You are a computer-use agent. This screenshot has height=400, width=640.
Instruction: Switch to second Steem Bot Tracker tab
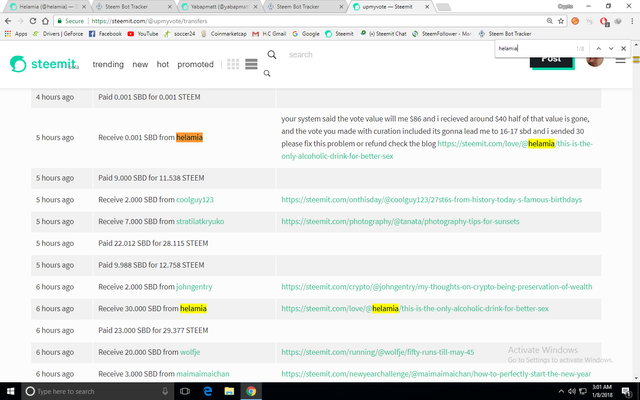(x=305, y=7)
